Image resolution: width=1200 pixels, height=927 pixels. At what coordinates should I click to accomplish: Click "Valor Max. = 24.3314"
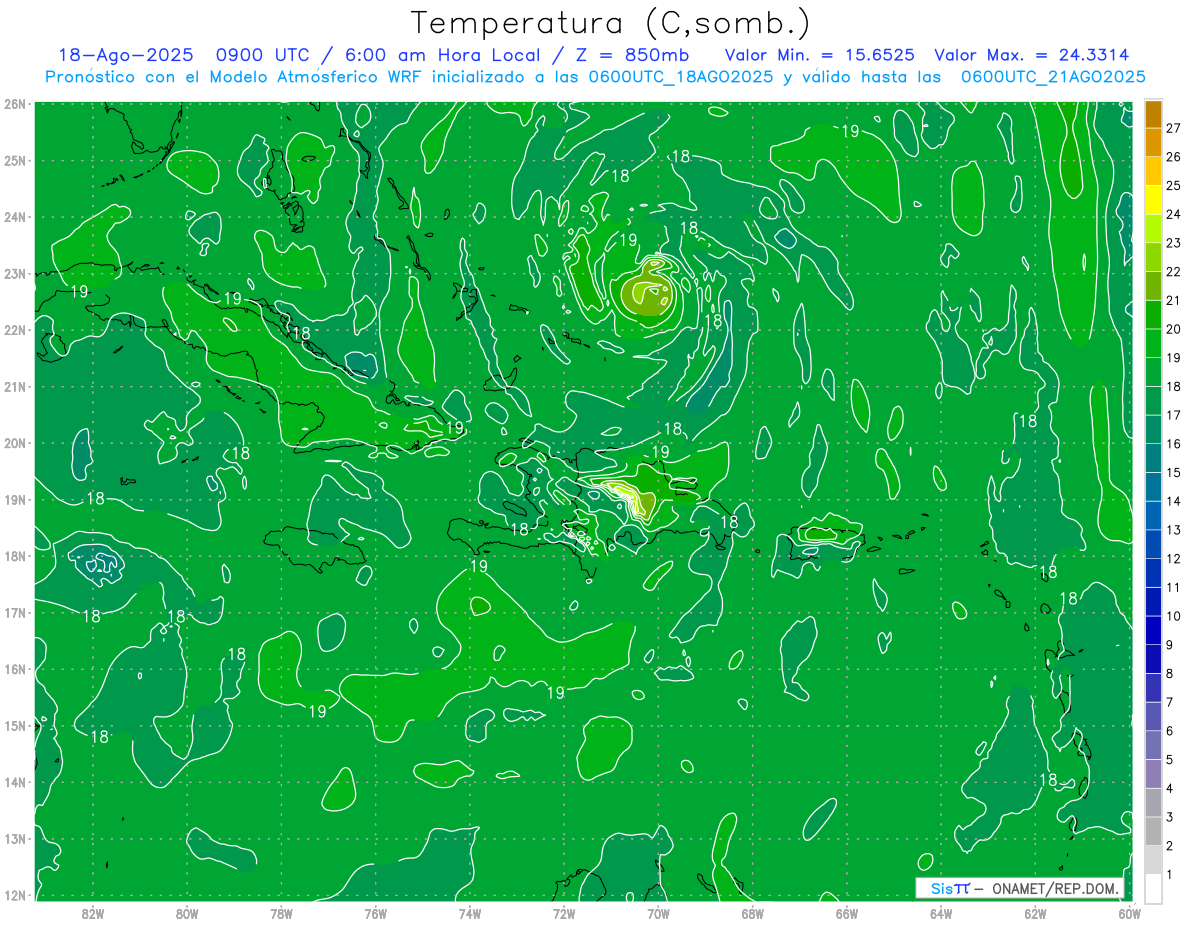[x=1032, y=56]
